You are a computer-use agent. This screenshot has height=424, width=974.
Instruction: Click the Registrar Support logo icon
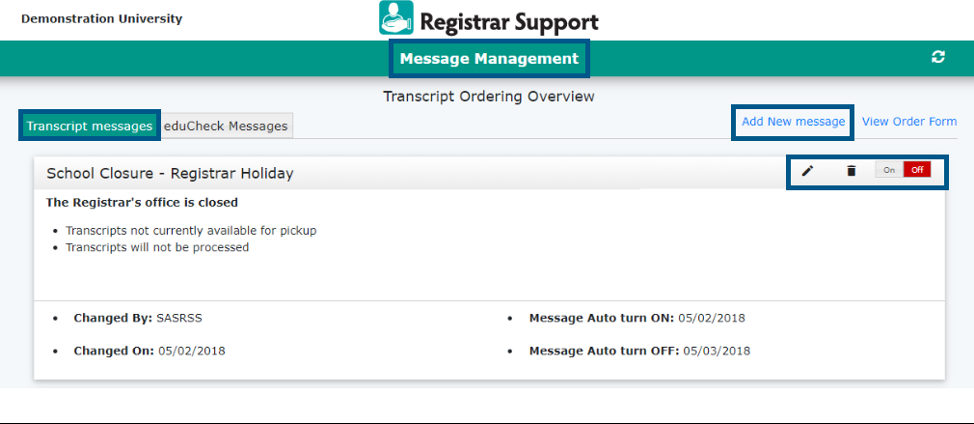(397, 19)
